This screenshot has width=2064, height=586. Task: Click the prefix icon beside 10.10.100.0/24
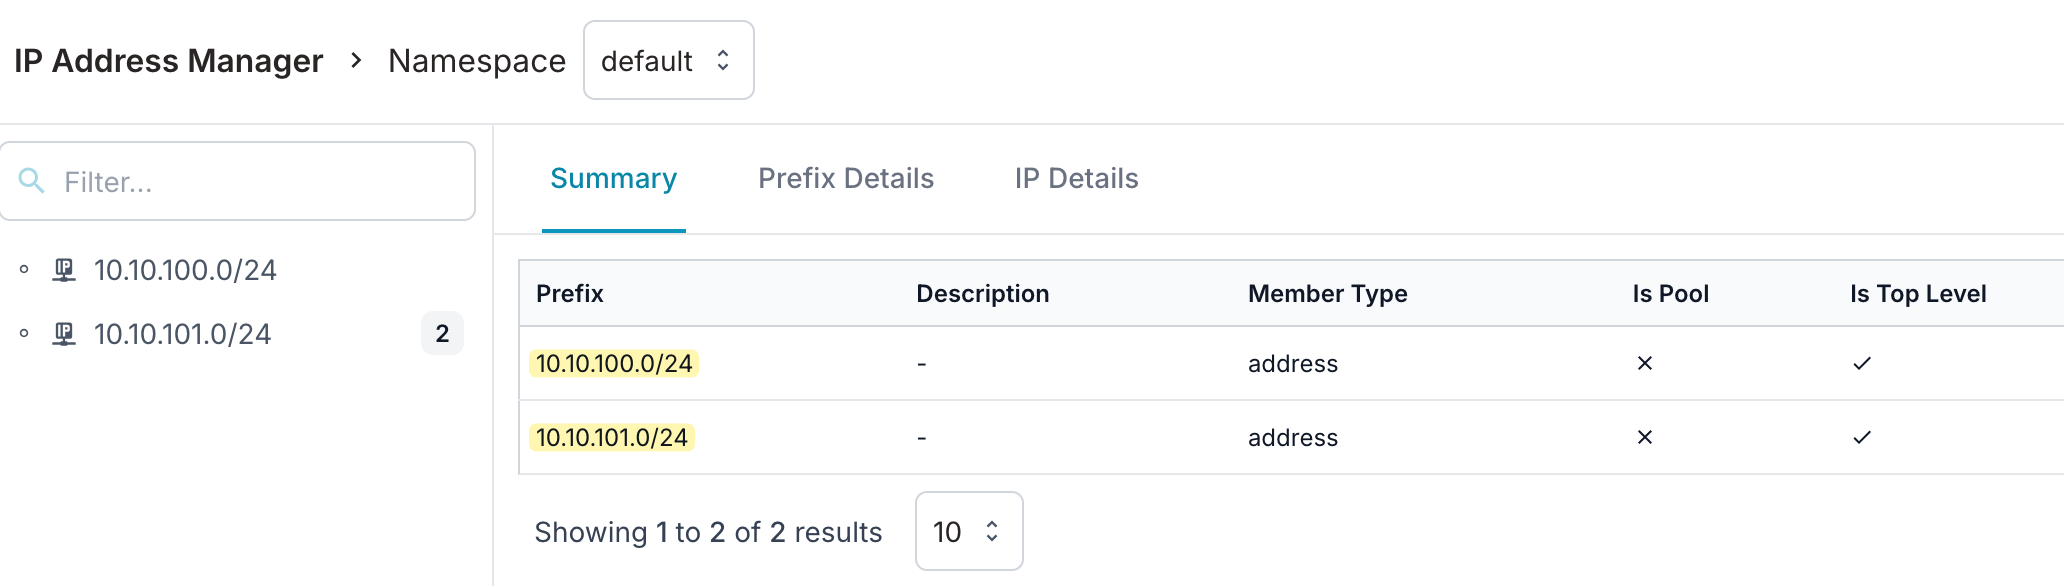64,270
